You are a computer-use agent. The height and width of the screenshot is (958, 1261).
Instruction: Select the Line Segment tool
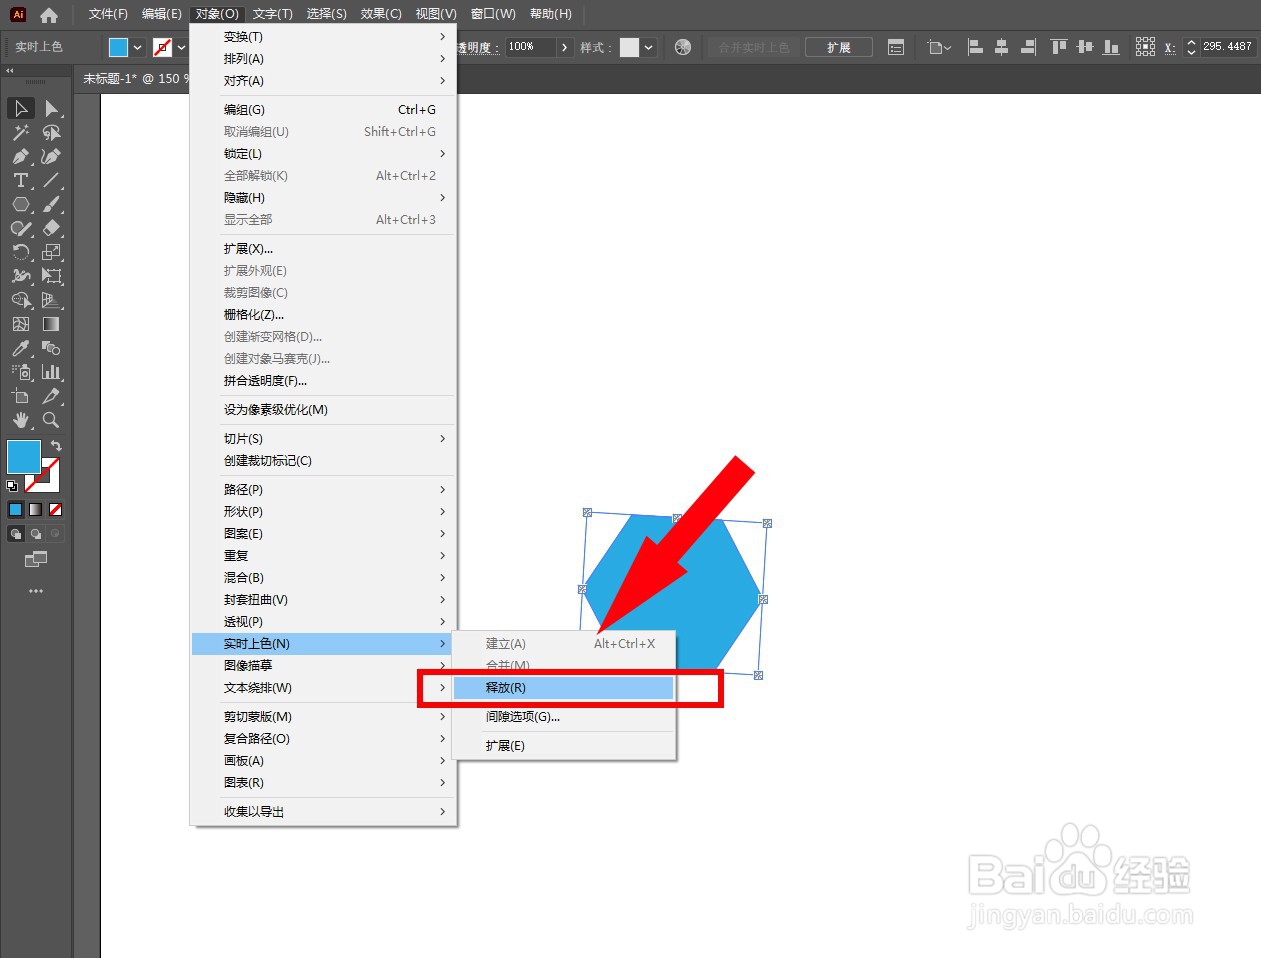(x=52, y=180)
